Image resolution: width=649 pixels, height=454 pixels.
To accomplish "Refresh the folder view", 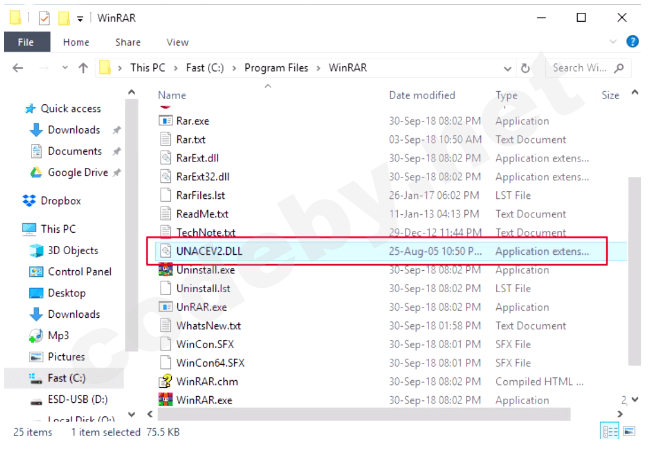I will pos(525,68).
